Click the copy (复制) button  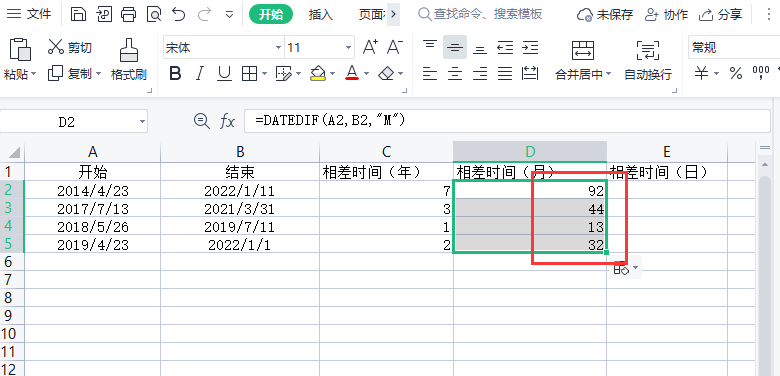point(70,74)
